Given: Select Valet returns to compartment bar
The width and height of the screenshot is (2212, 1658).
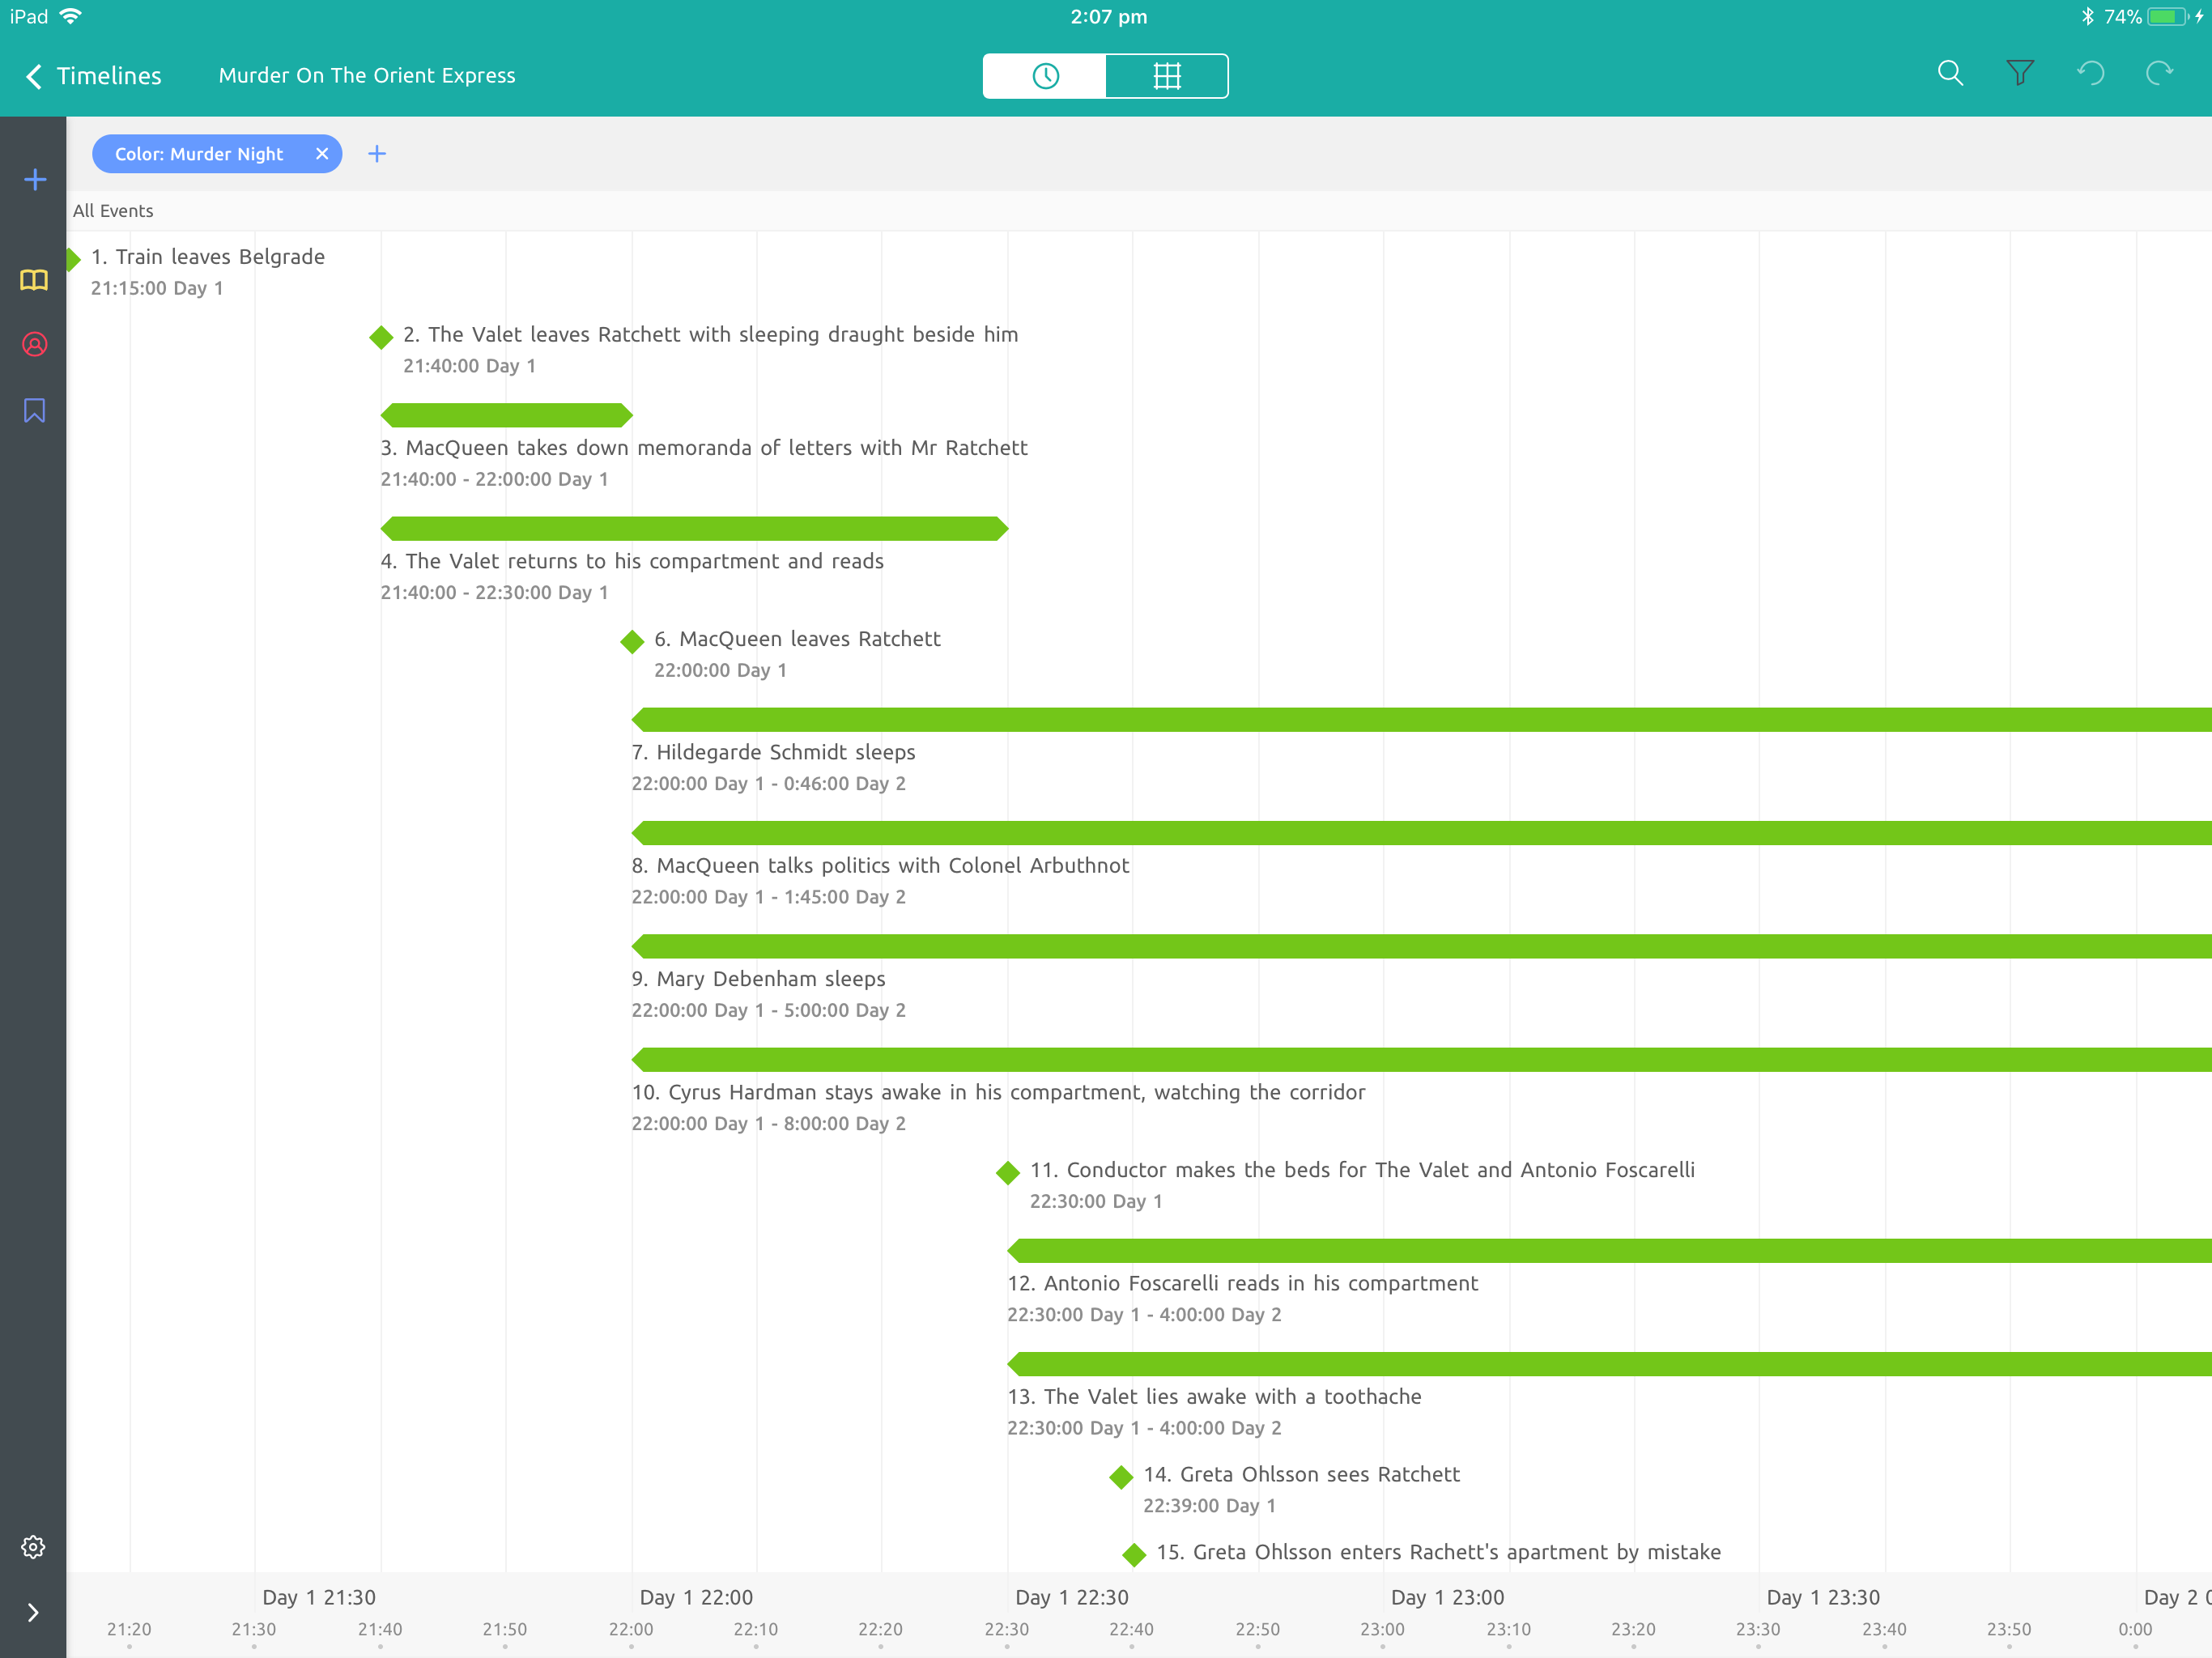Looking at the screenshot, I should click(x=695, y=528).
